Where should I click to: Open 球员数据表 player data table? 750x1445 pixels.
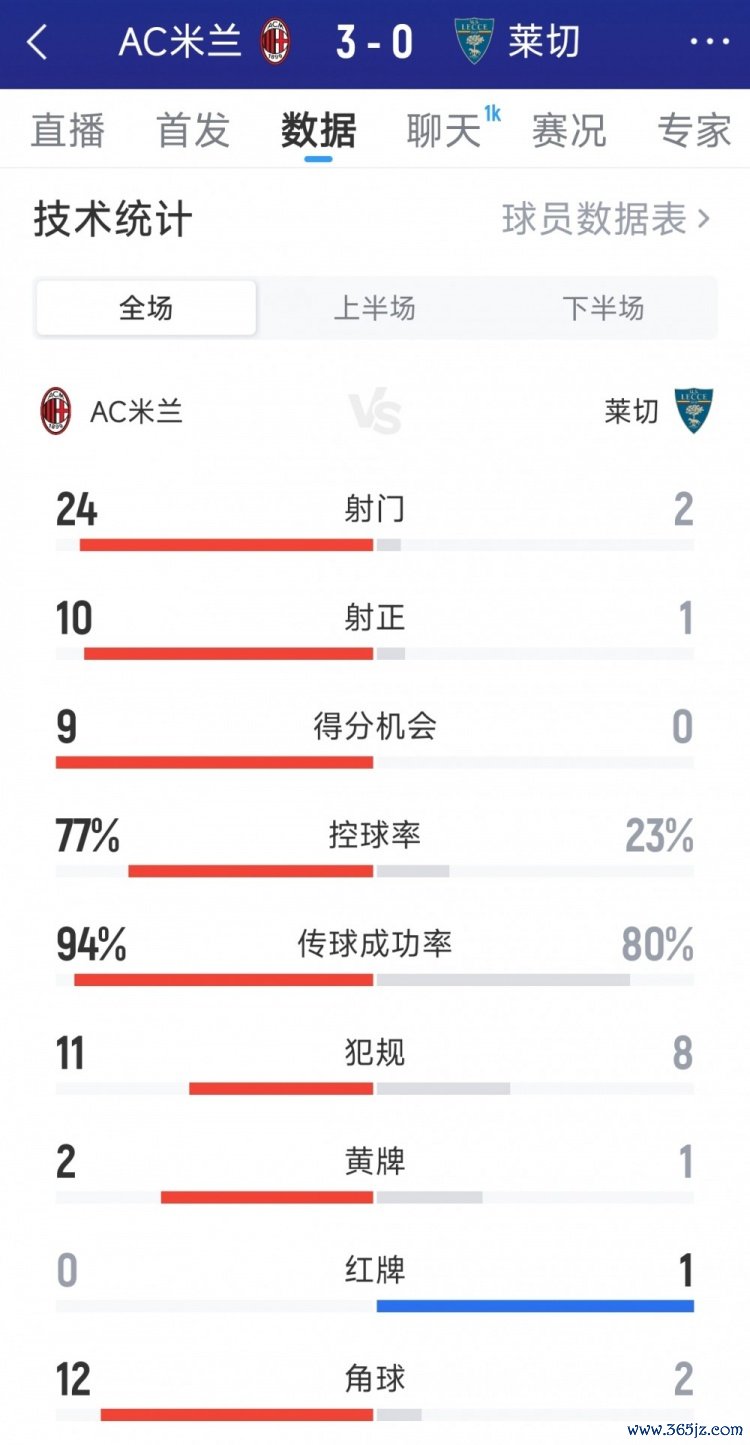point(605,219)
